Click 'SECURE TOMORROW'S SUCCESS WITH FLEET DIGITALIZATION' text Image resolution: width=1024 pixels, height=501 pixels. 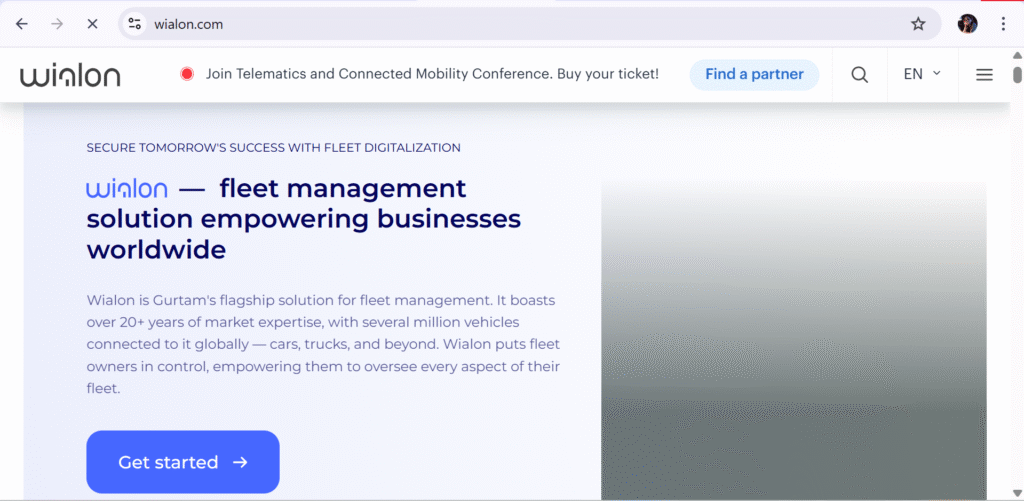tap(274, 148)
